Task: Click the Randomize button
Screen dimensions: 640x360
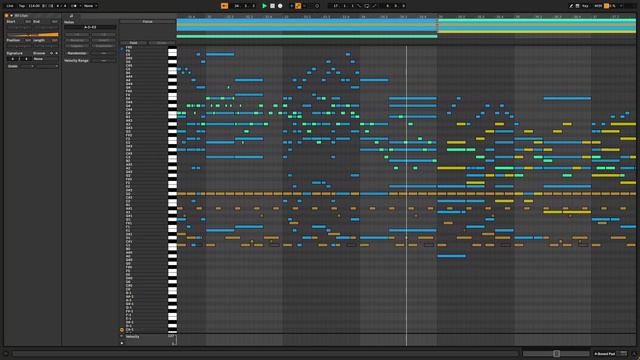Action: click(x=77, y=53)
